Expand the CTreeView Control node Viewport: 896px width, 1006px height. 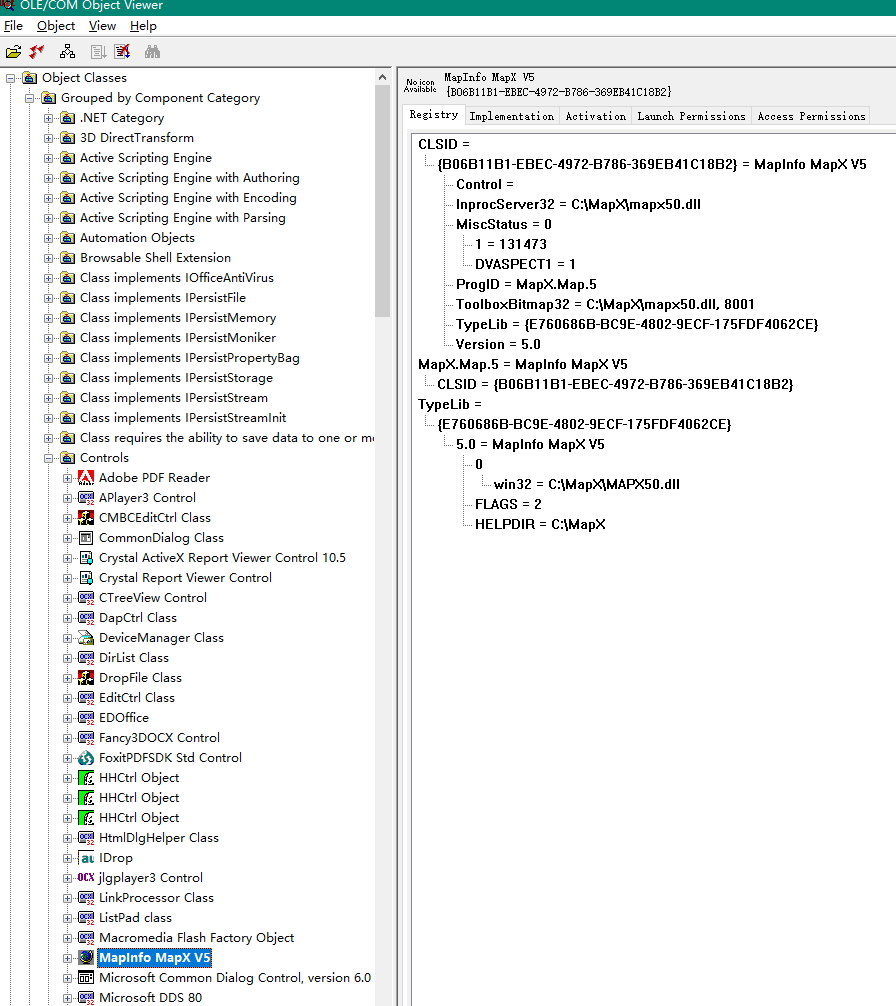tap(67, 598)
